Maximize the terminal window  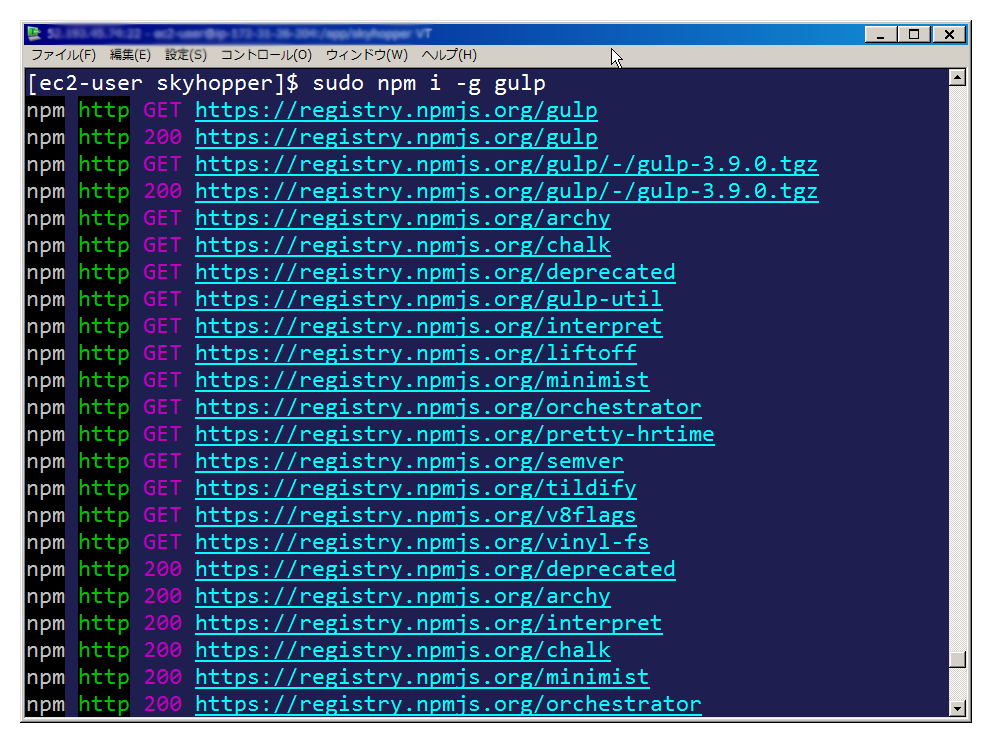click(914, 34)
